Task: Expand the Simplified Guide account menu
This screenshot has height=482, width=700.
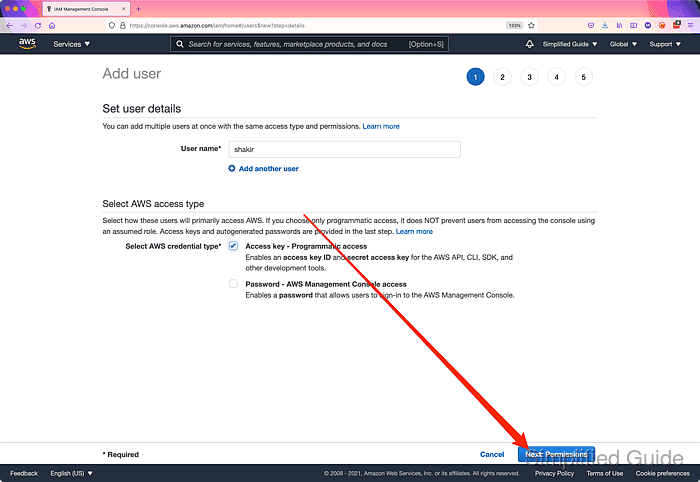Action: [x=570, y=44]
